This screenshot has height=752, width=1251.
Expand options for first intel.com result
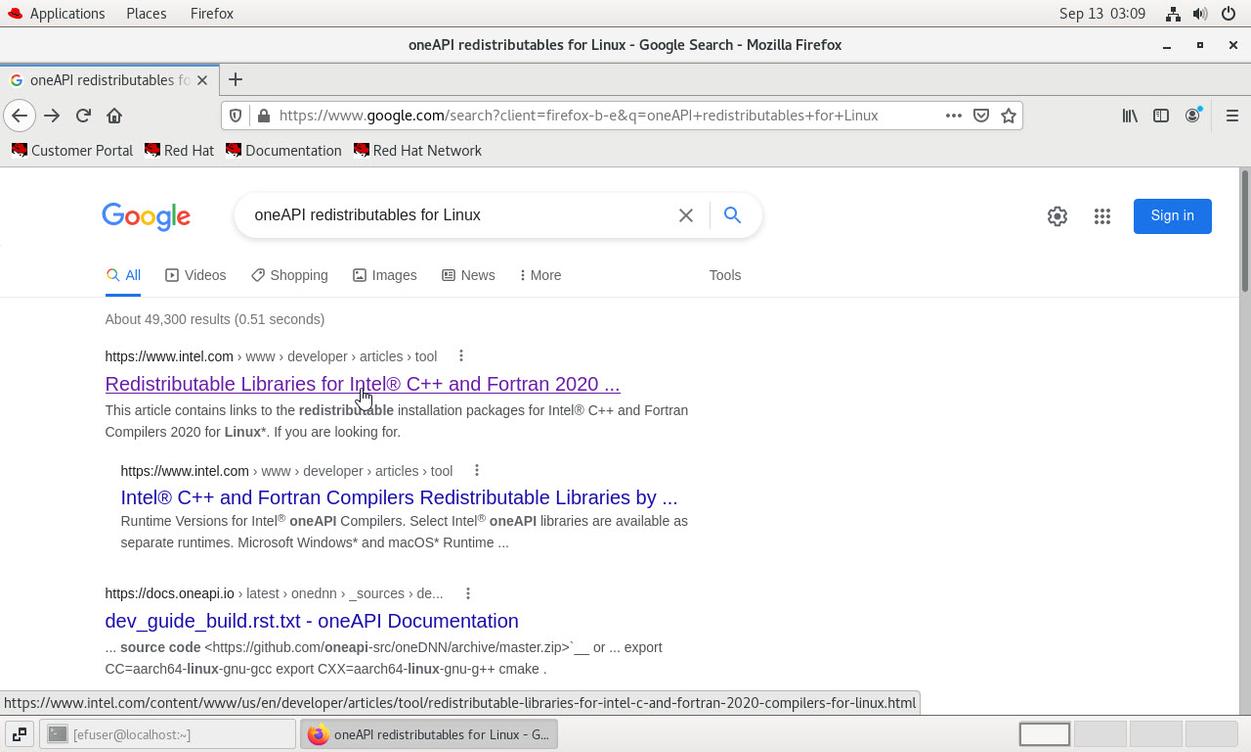point(461,356)
